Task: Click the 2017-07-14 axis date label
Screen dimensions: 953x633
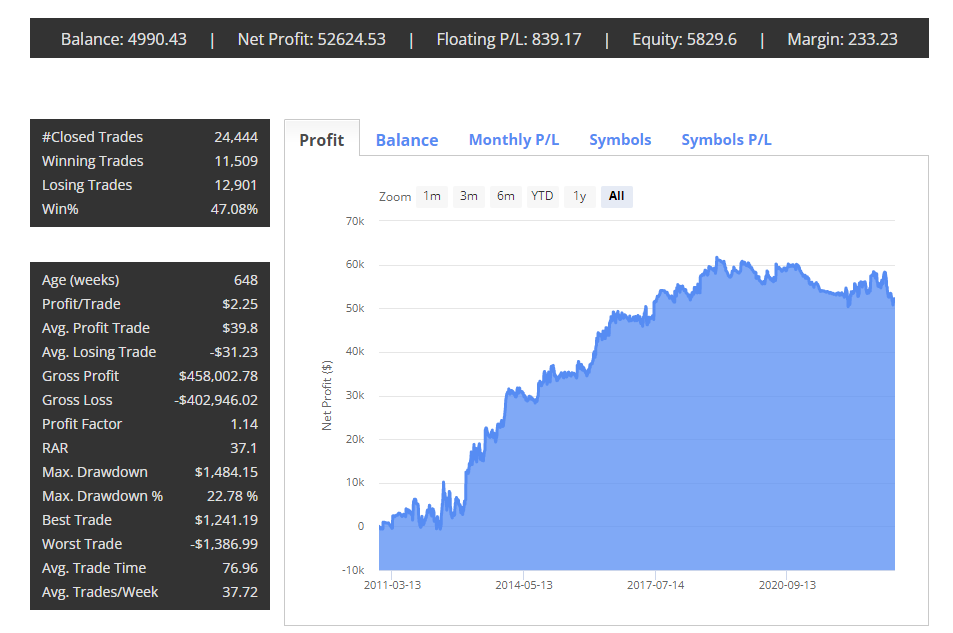Action: pos(656,585)
